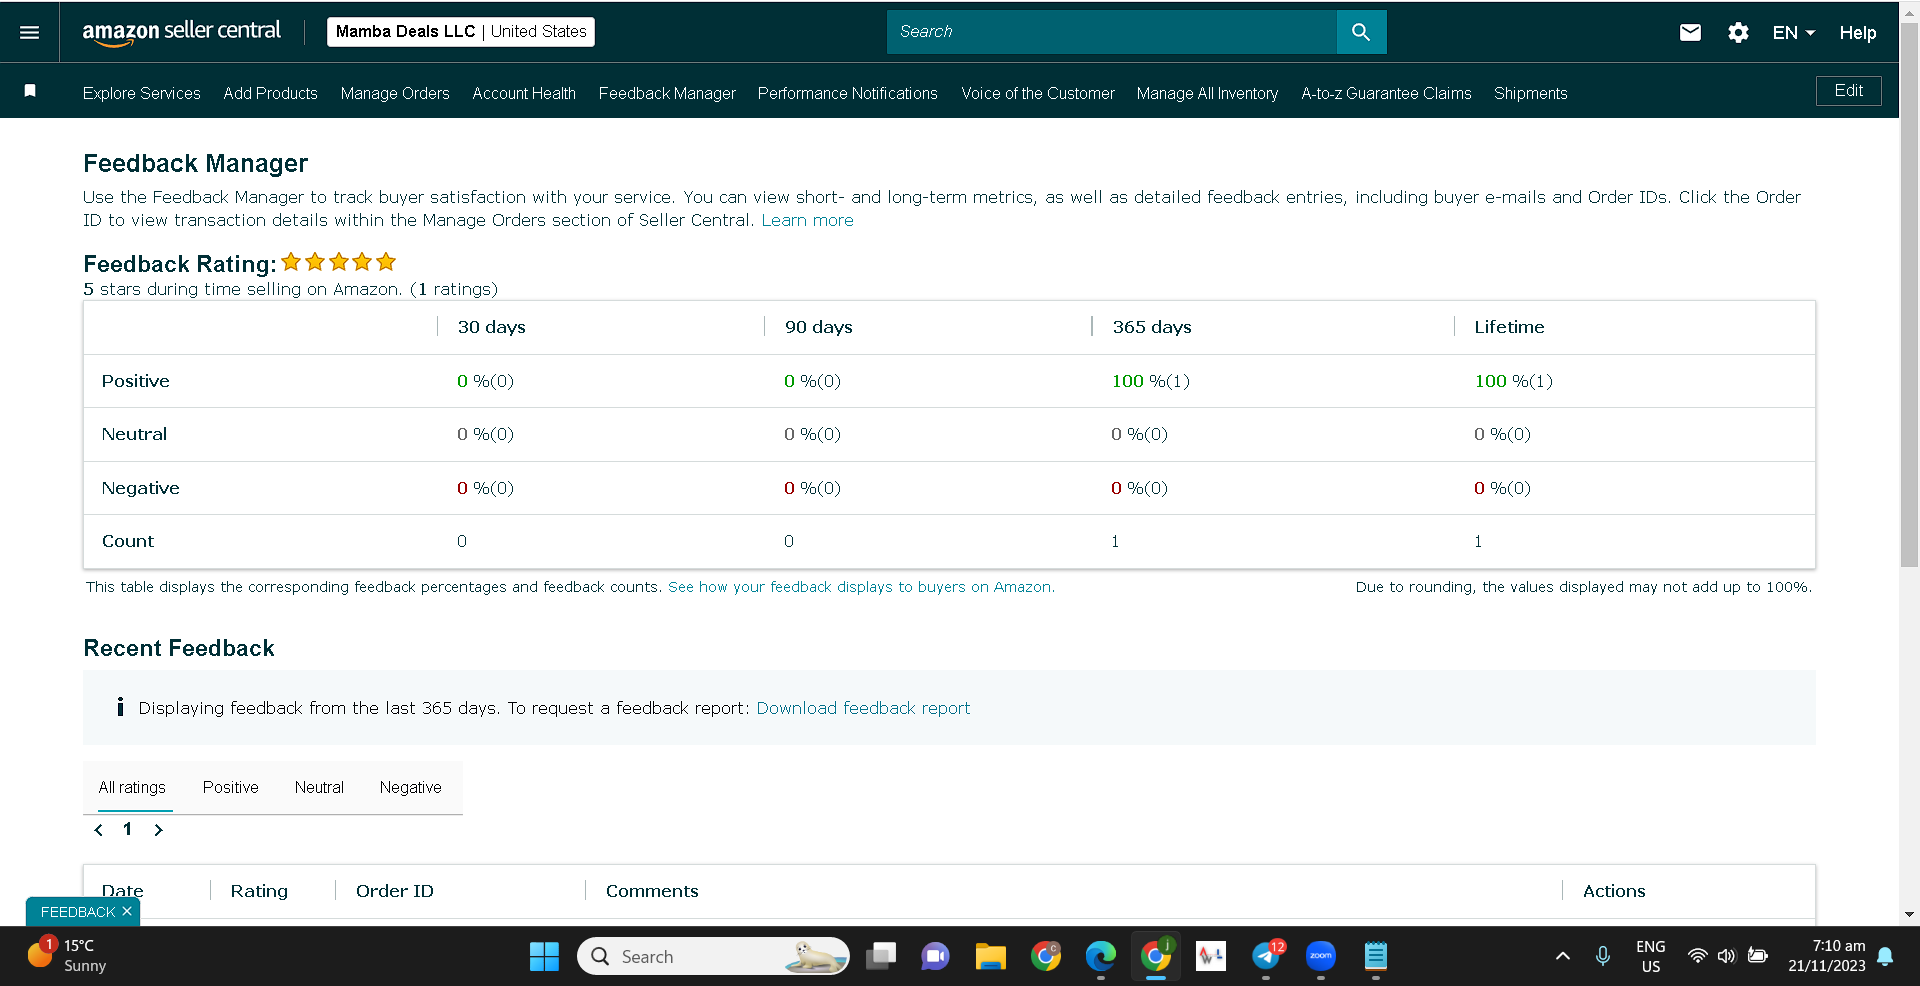Click the Order ID column header
This screenshot has width=1920, height=986.
pos(395,891)
